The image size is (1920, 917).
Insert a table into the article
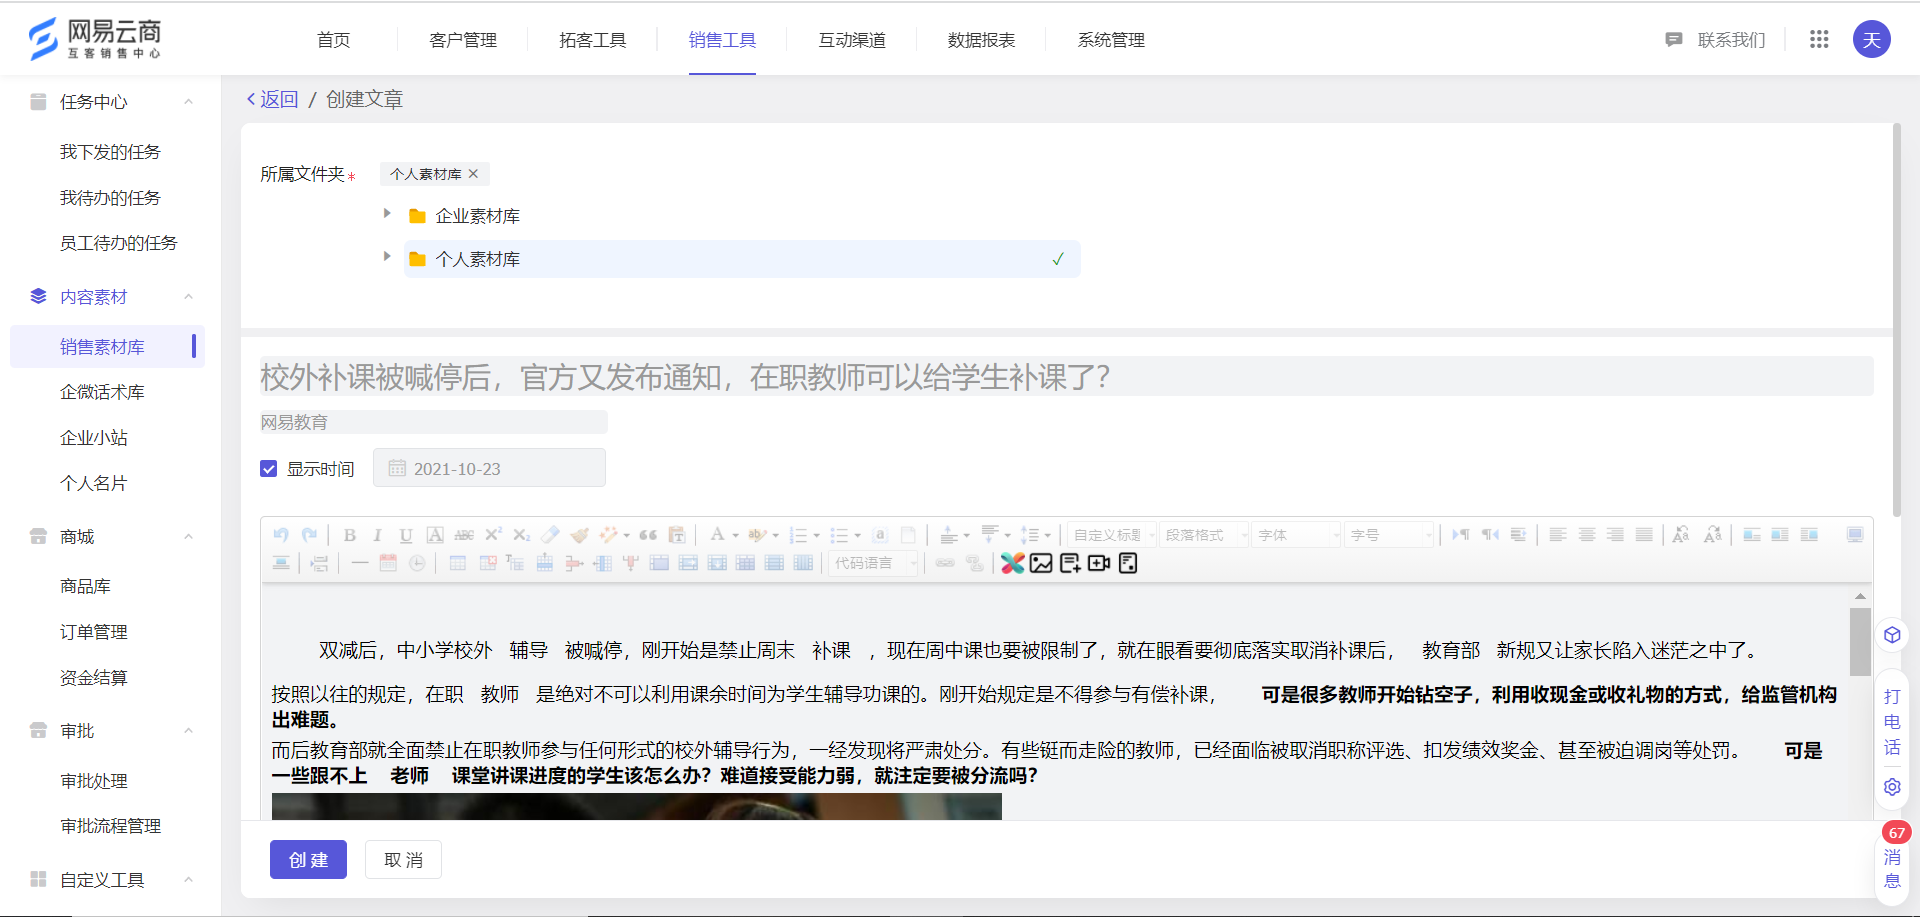pyautogui.click(x=457, y=563)
